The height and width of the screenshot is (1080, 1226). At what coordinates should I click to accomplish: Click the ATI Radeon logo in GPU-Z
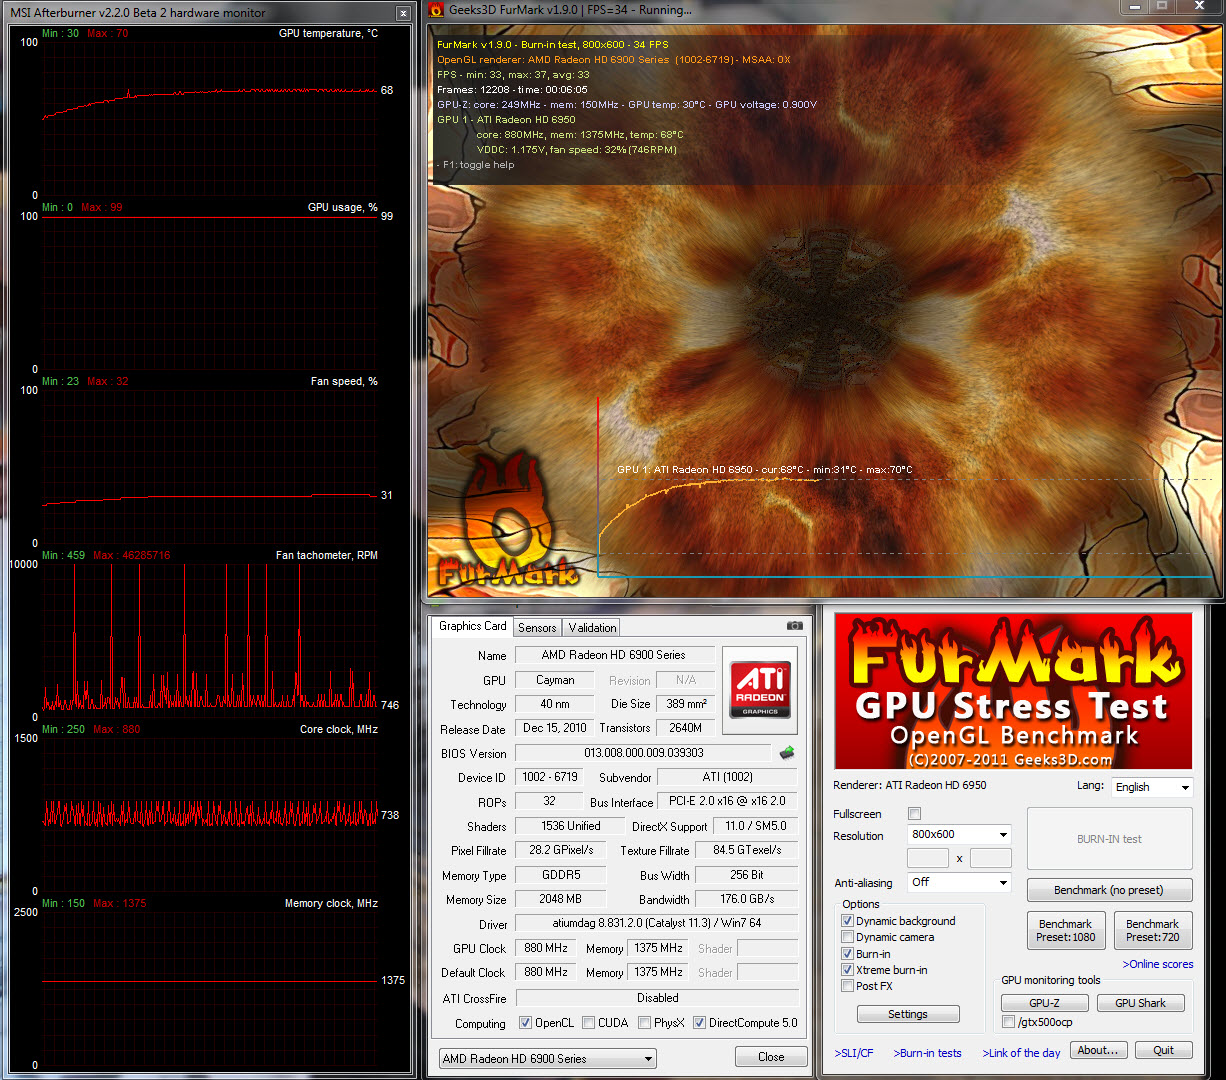(x=761, y=689)
